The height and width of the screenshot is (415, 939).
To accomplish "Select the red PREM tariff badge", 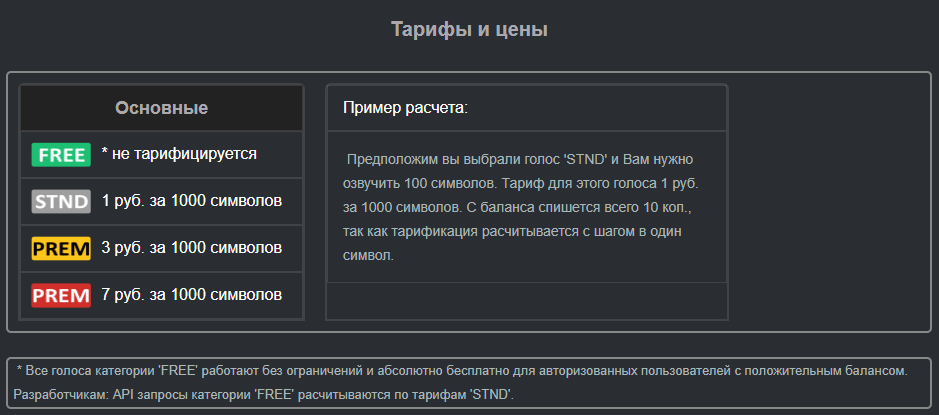I will (61, 295).
